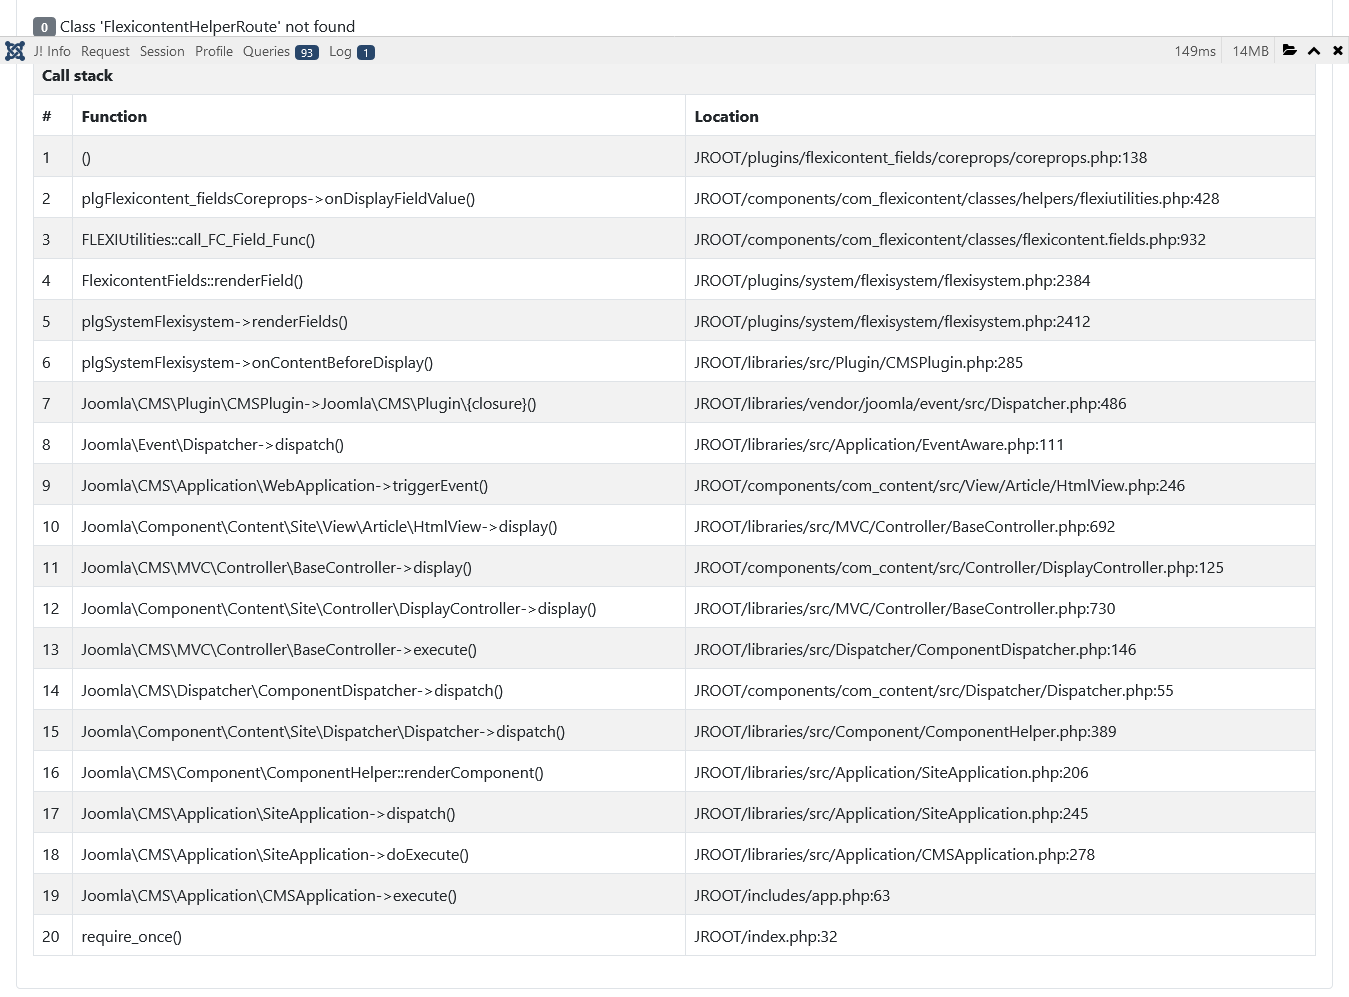Screen dimensions: 1349x997
Task: Collapse the debug bar with chevron arrow
Action: 1314,51
